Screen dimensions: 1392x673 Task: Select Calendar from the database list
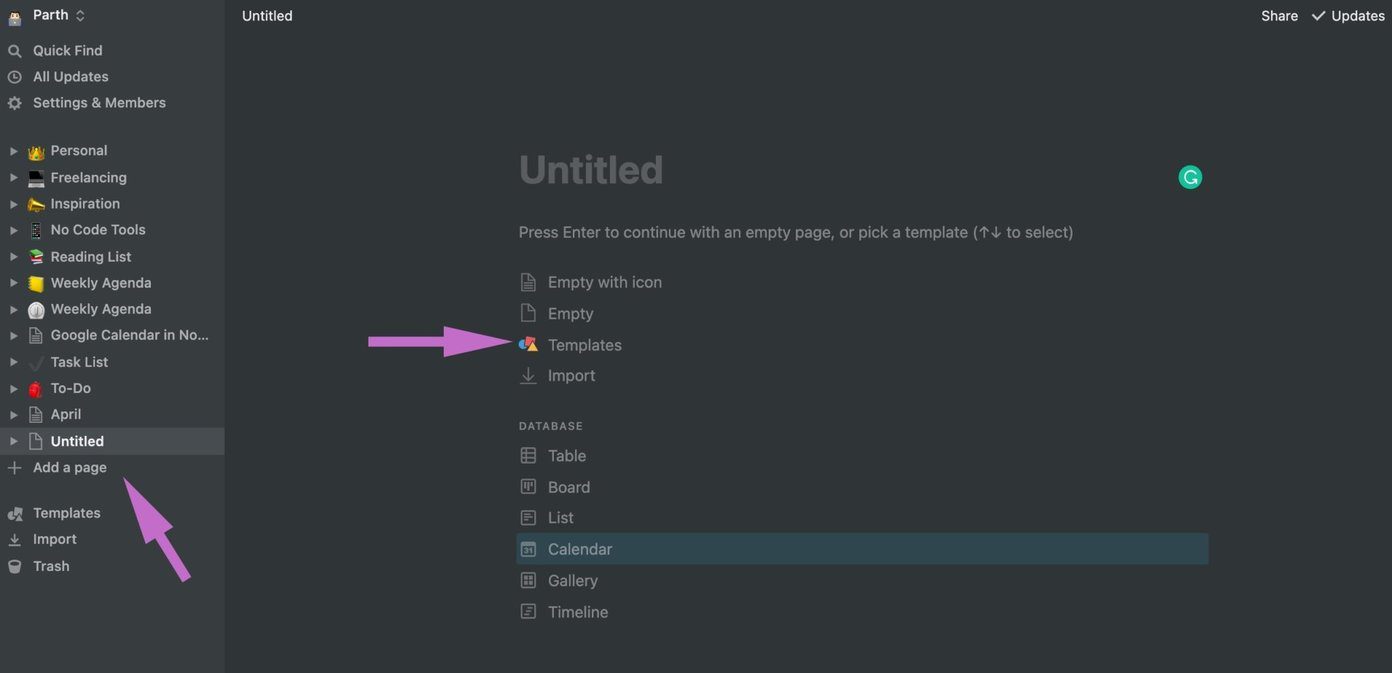click(x=862, y=549)
